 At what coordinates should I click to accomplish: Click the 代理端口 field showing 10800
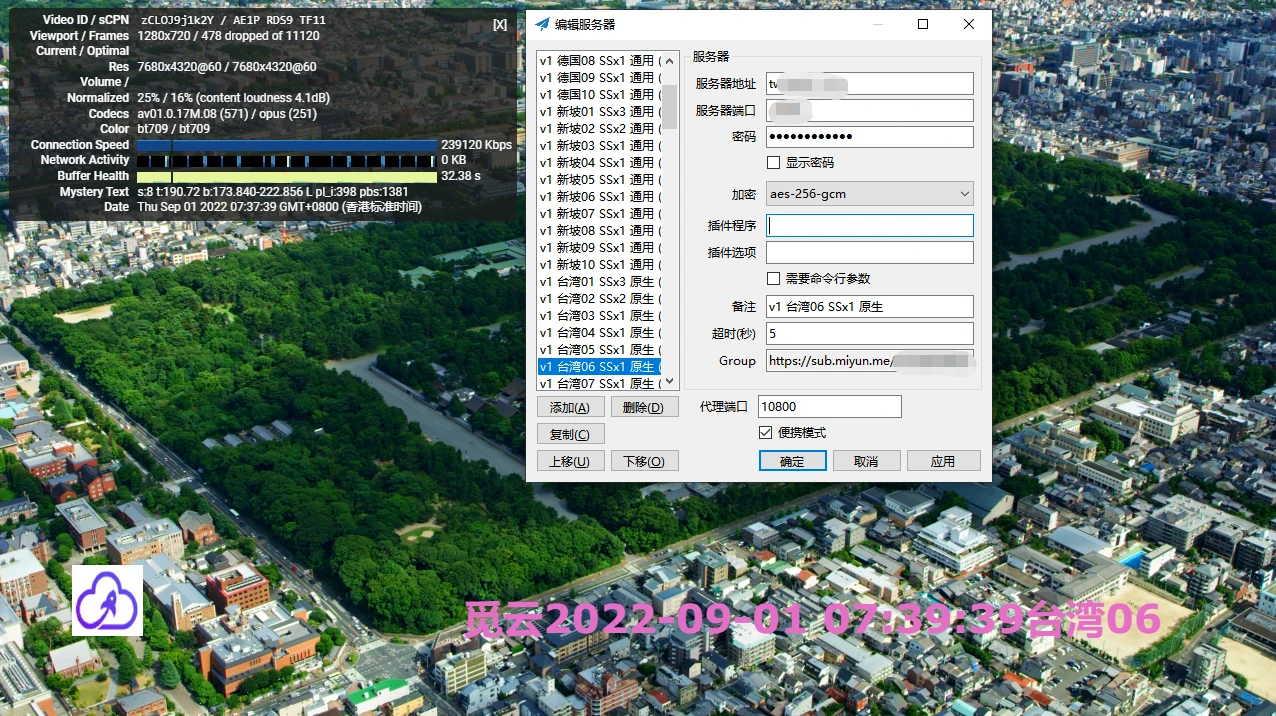point(829,407)
